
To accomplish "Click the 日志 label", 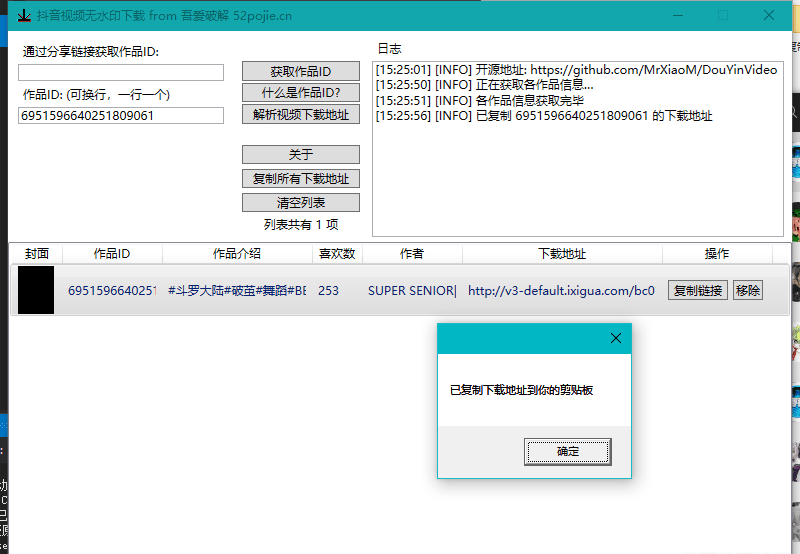I will [x=389, y=48].
